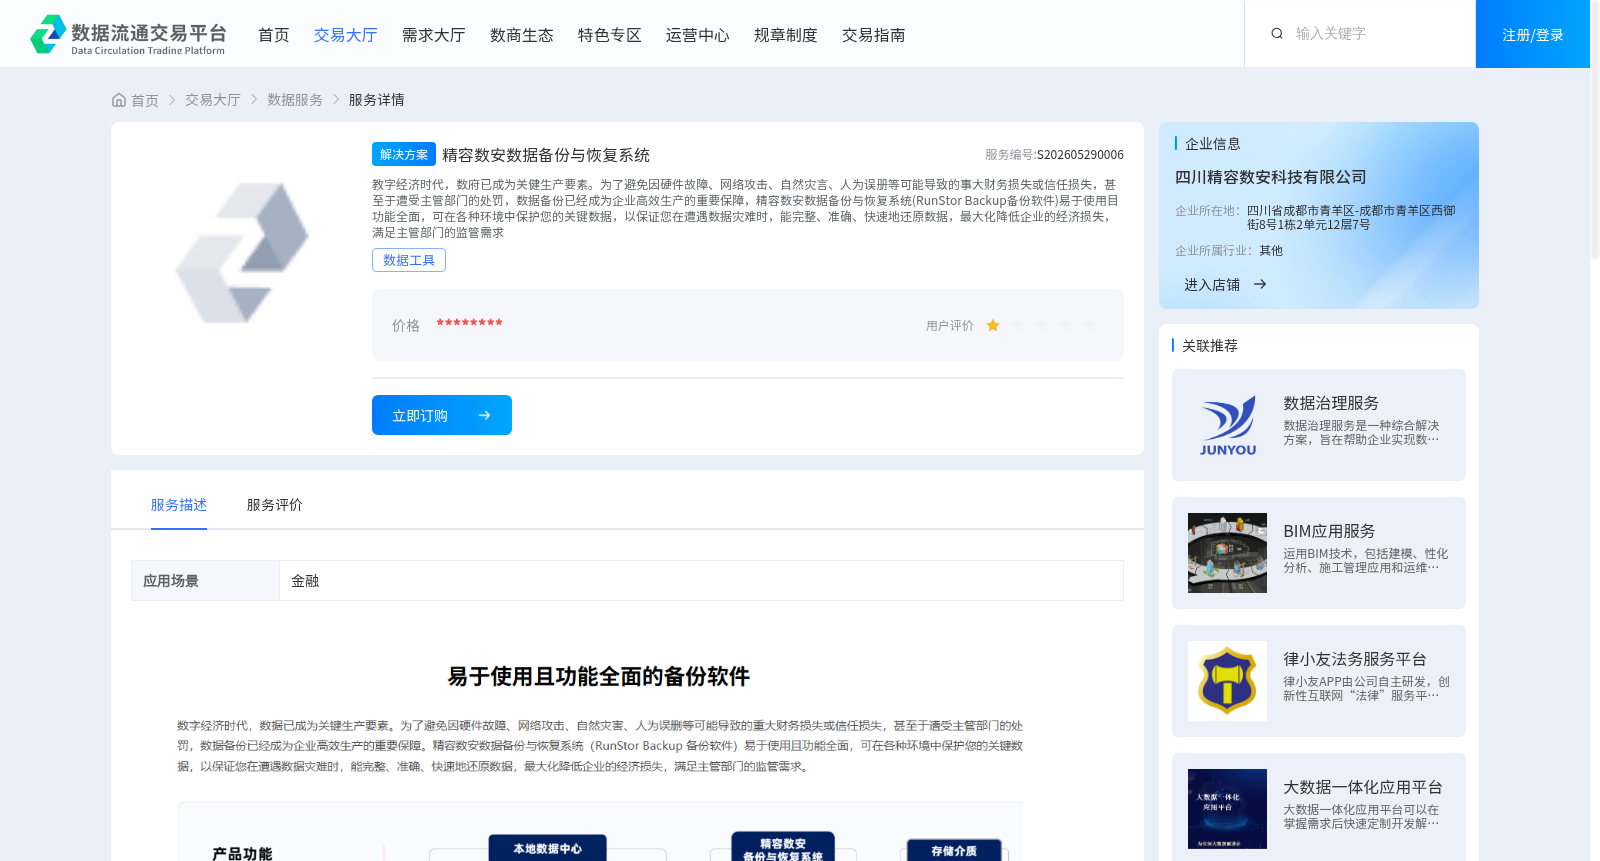
Task: Click the 关联推荐 section heading
Action: (1210, 345)
